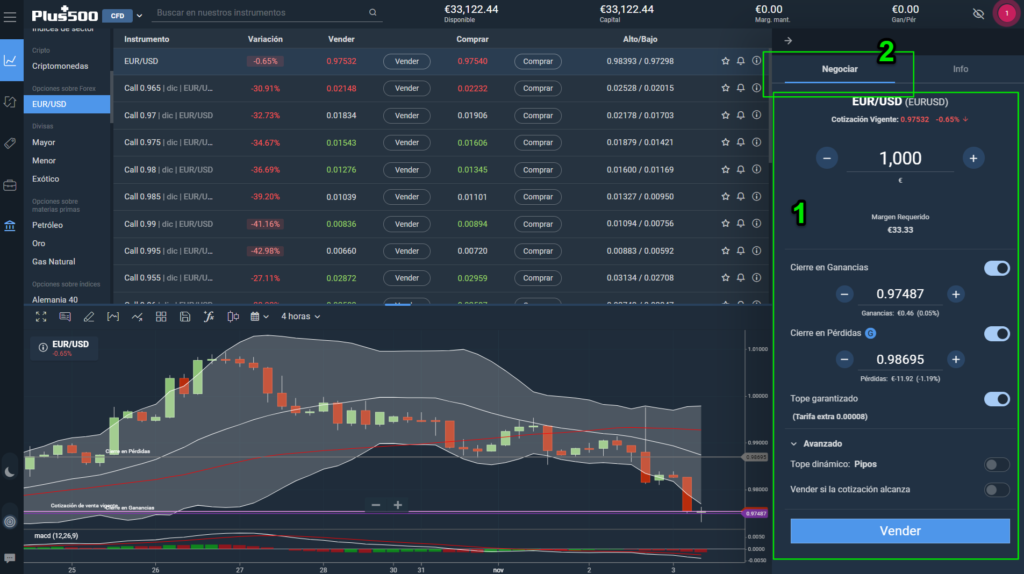The height and width of the screenshot is (574, 1024).
Task: Decrease Cierre en Pérdidas price
Action: (844, 360)
